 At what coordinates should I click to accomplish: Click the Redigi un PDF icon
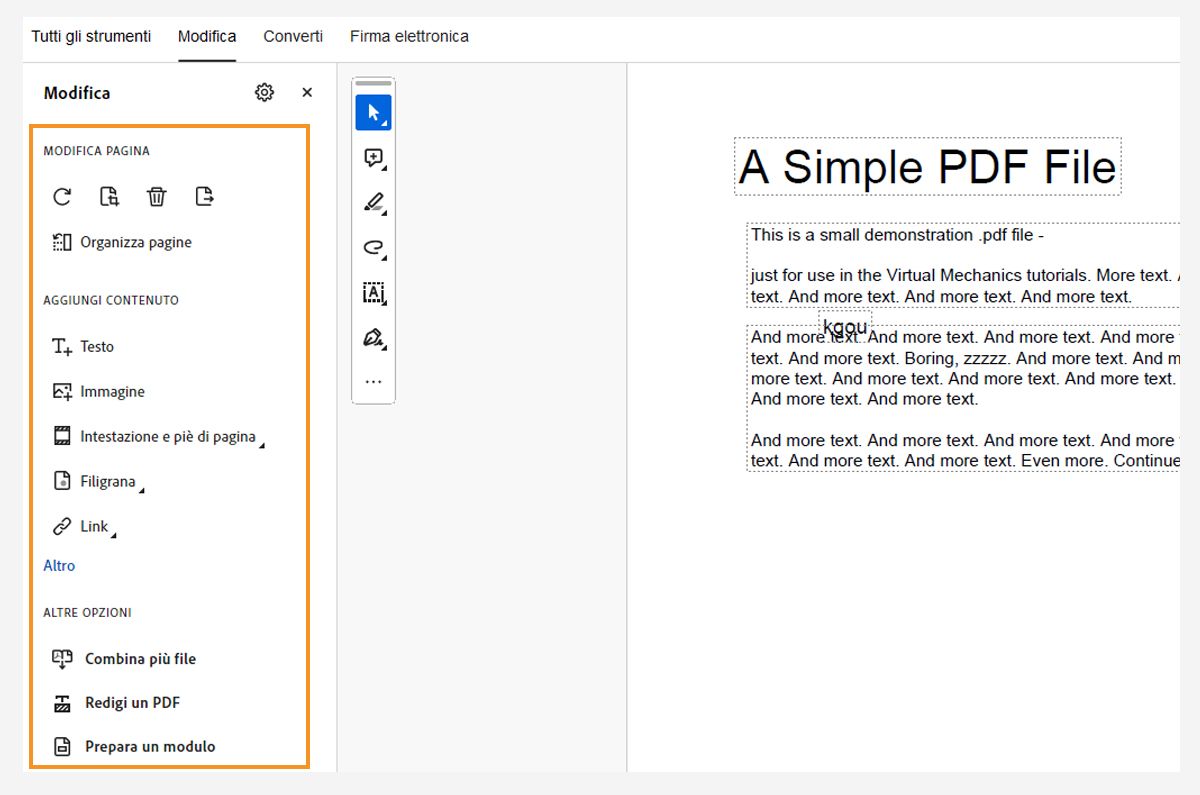[x=62, y=703]
